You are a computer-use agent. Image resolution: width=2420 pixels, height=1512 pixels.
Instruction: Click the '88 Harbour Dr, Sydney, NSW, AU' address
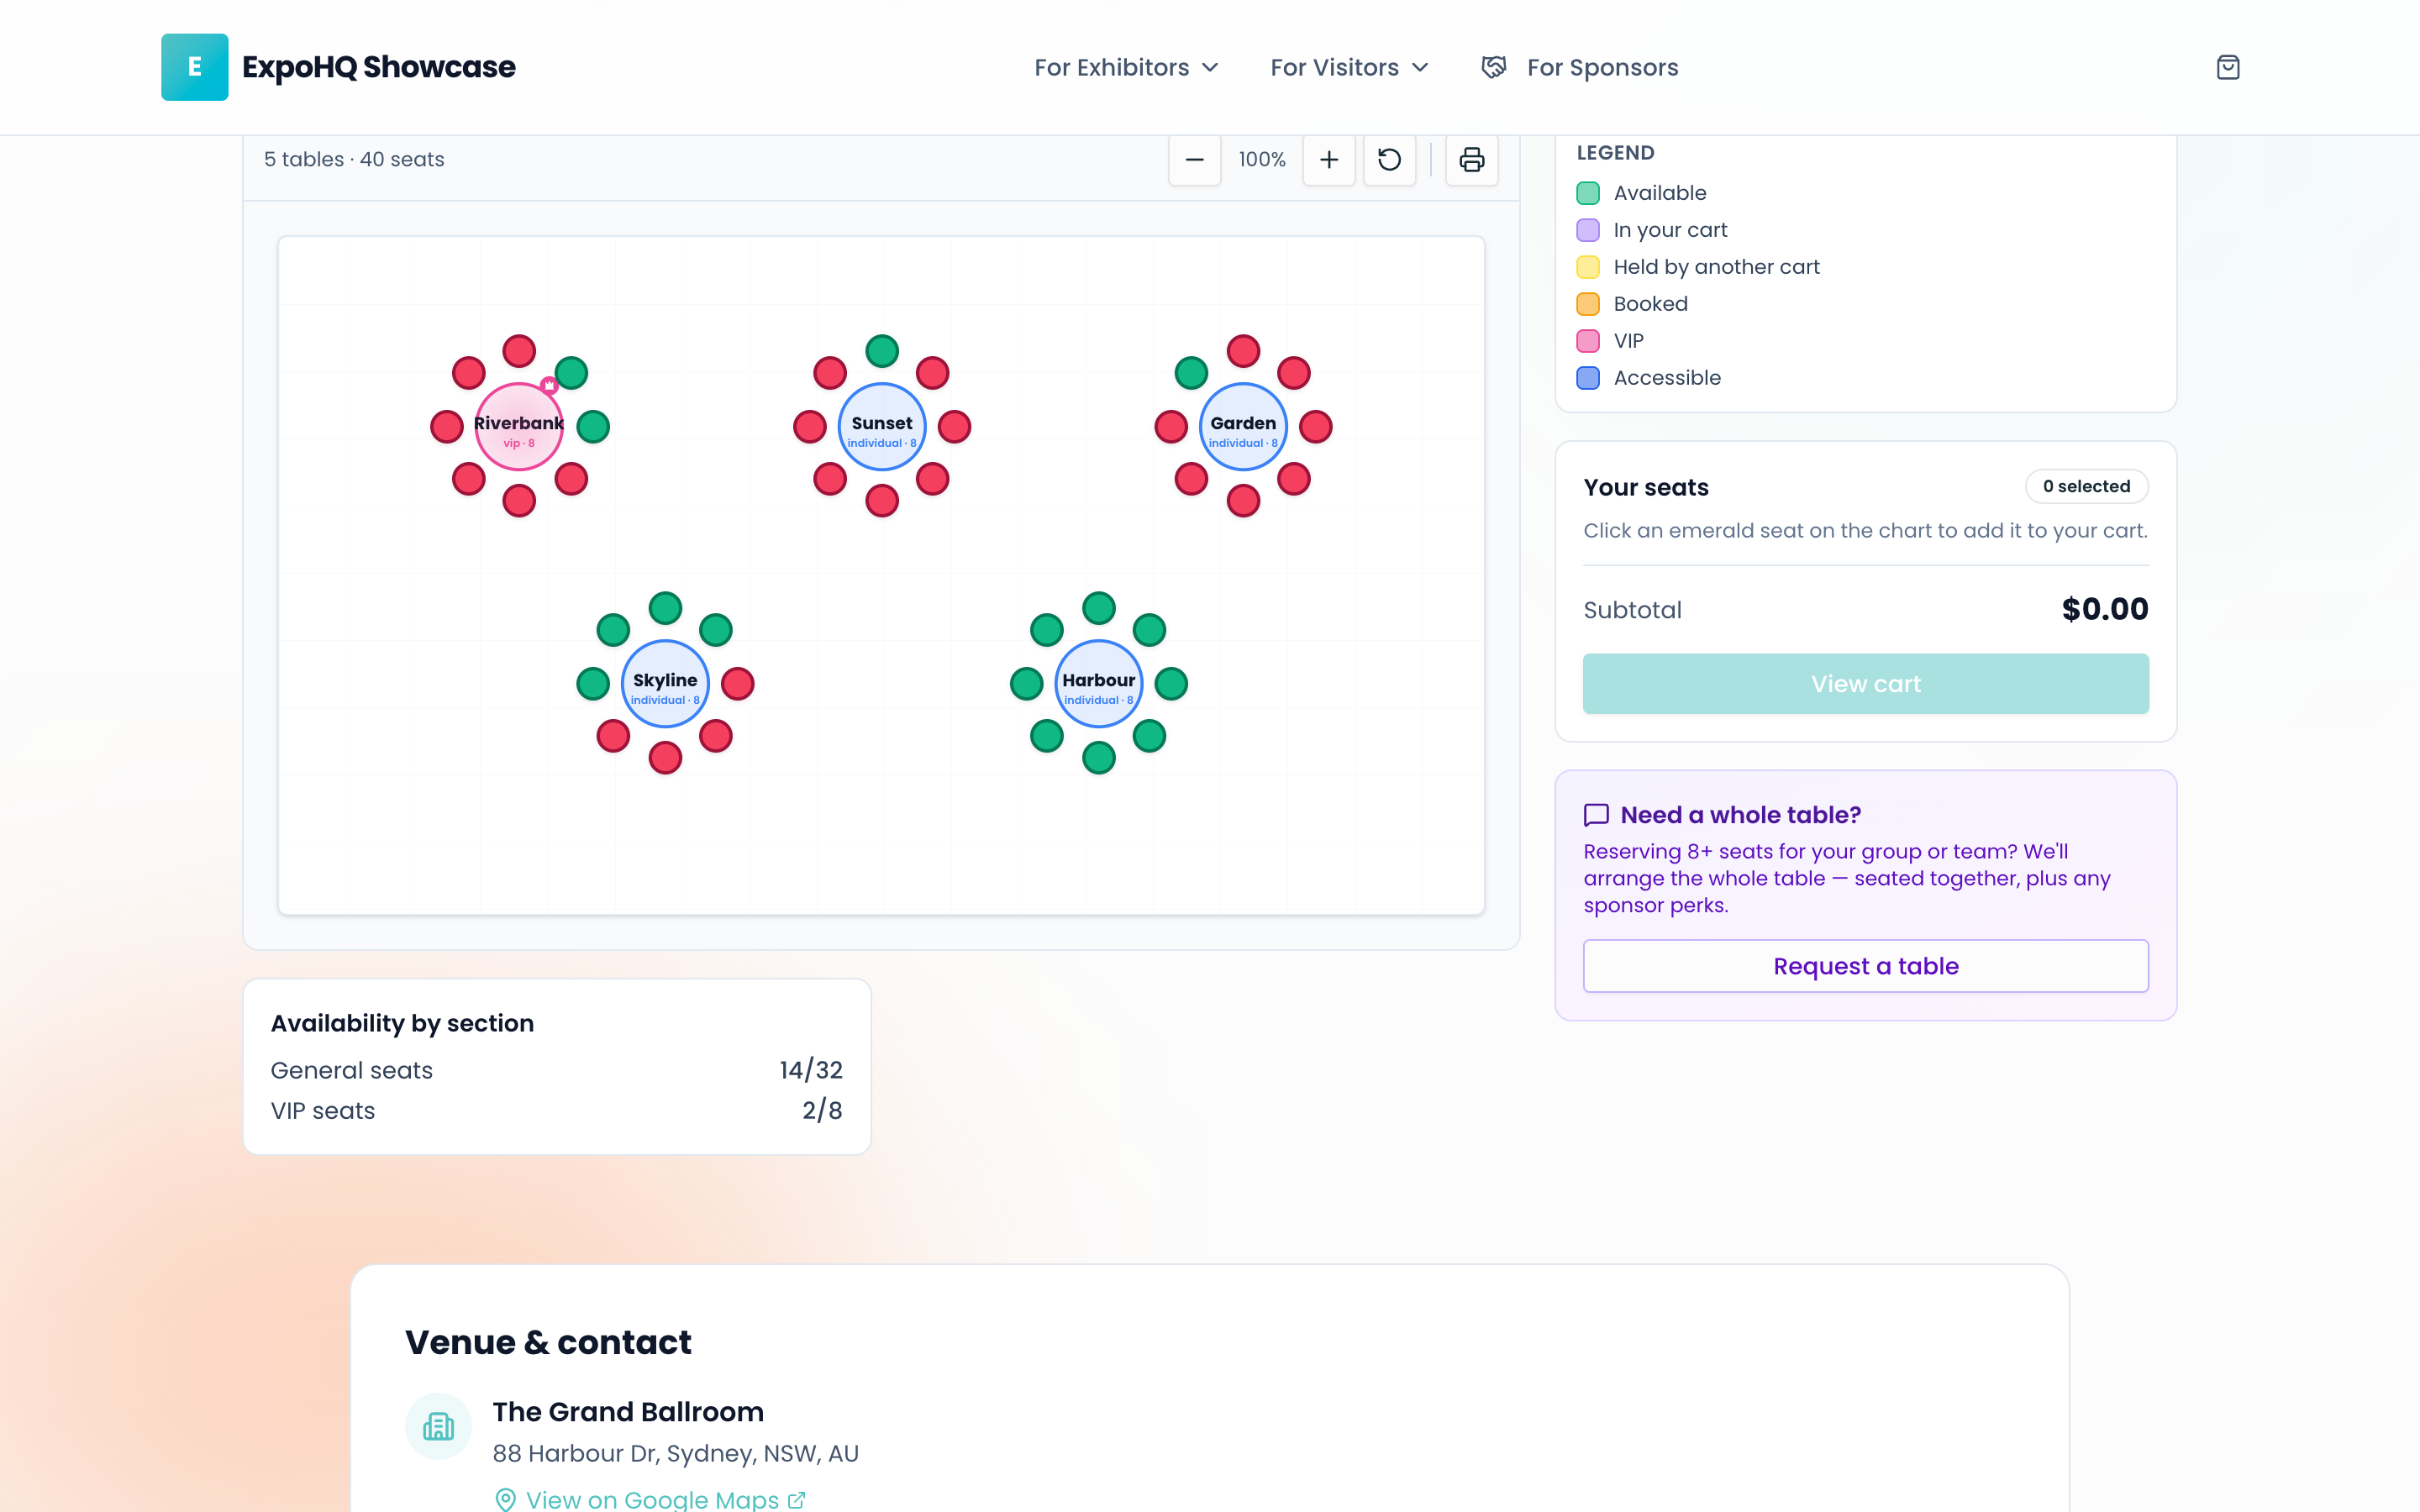pos(676,1454)
